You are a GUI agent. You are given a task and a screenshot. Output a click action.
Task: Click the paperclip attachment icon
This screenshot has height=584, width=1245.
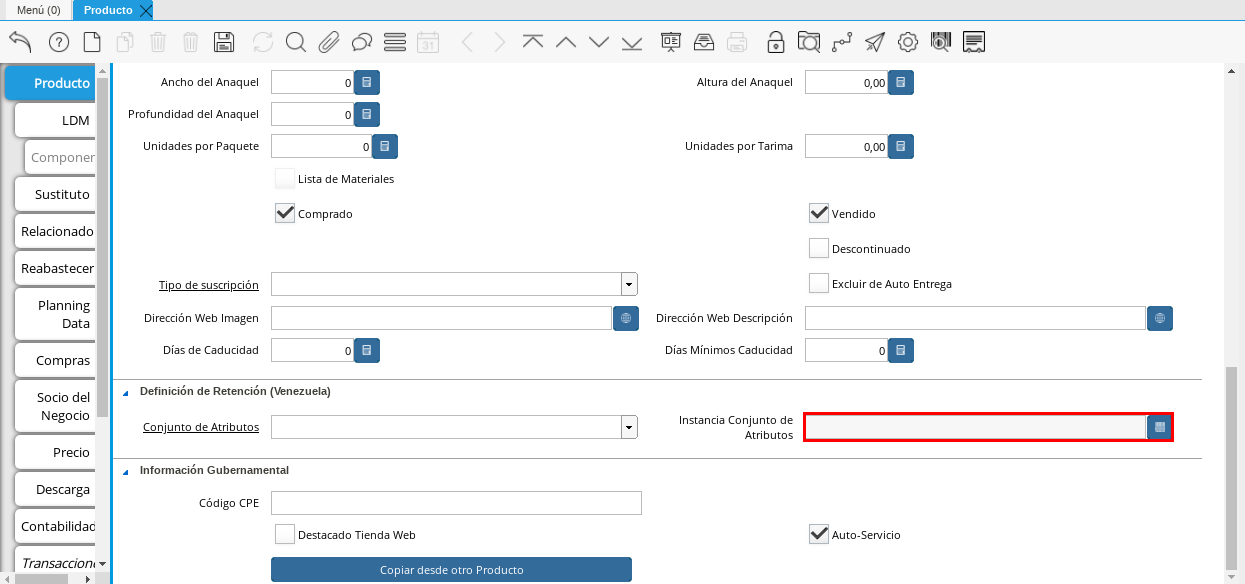[329, 42]
